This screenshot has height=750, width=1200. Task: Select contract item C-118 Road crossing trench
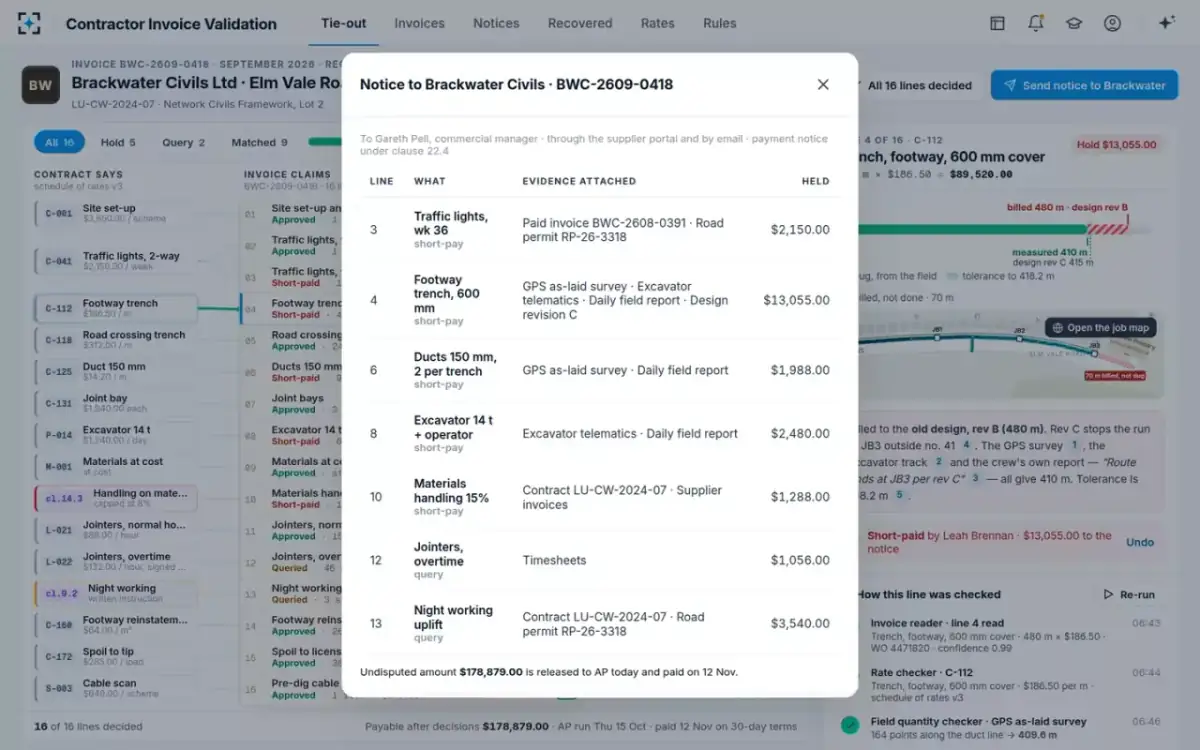coord(115,340)
